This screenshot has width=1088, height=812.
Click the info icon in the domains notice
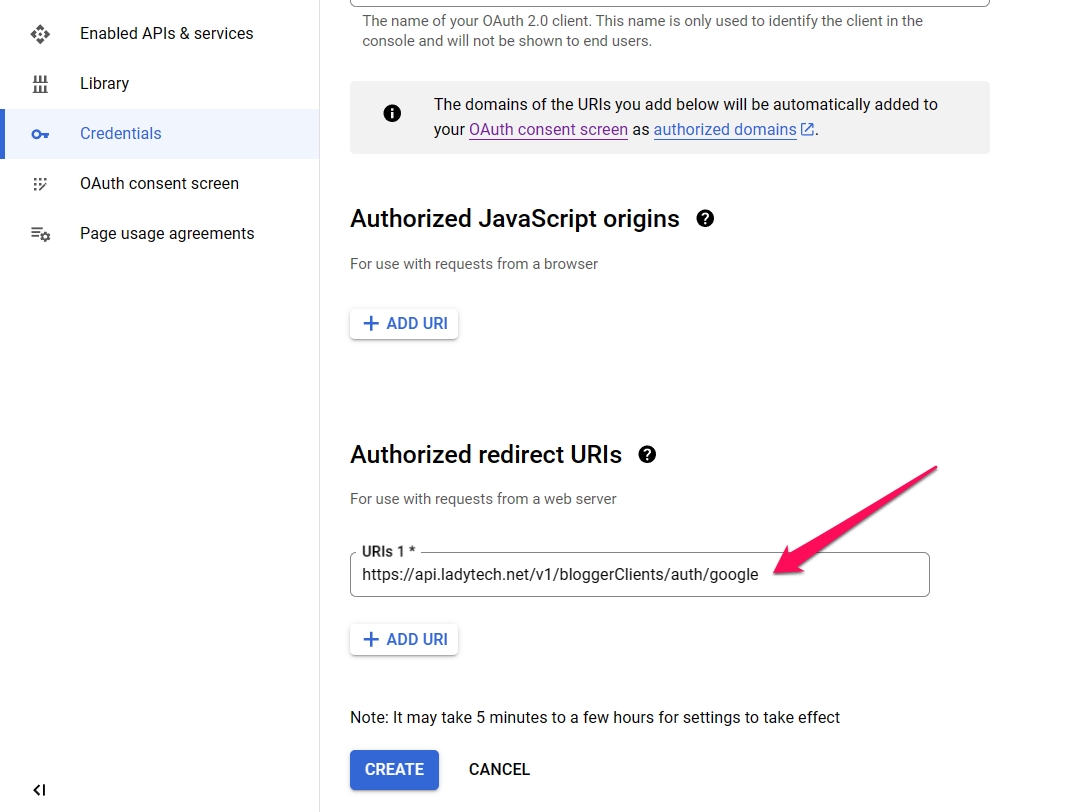pyautogui.click(x=392, y=113)
